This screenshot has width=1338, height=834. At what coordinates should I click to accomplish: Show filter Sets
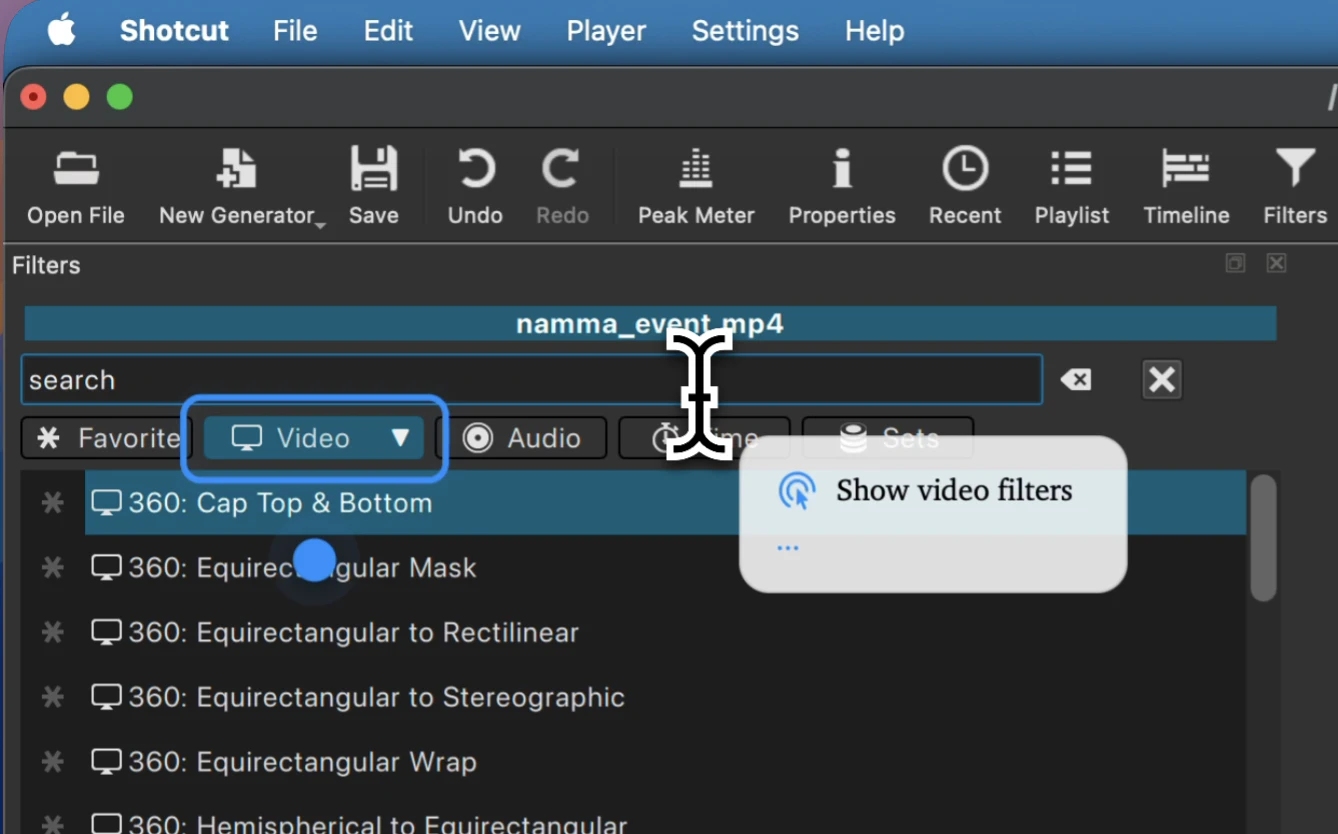[888, 438]
